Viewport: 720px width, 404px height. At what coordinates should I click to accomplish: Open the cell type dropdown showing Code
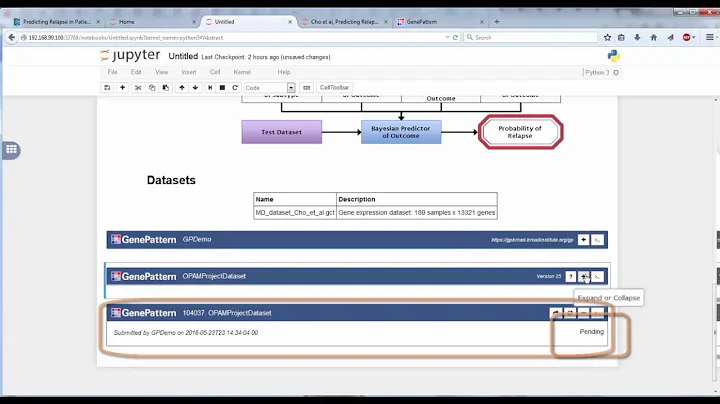click(270, 88)
